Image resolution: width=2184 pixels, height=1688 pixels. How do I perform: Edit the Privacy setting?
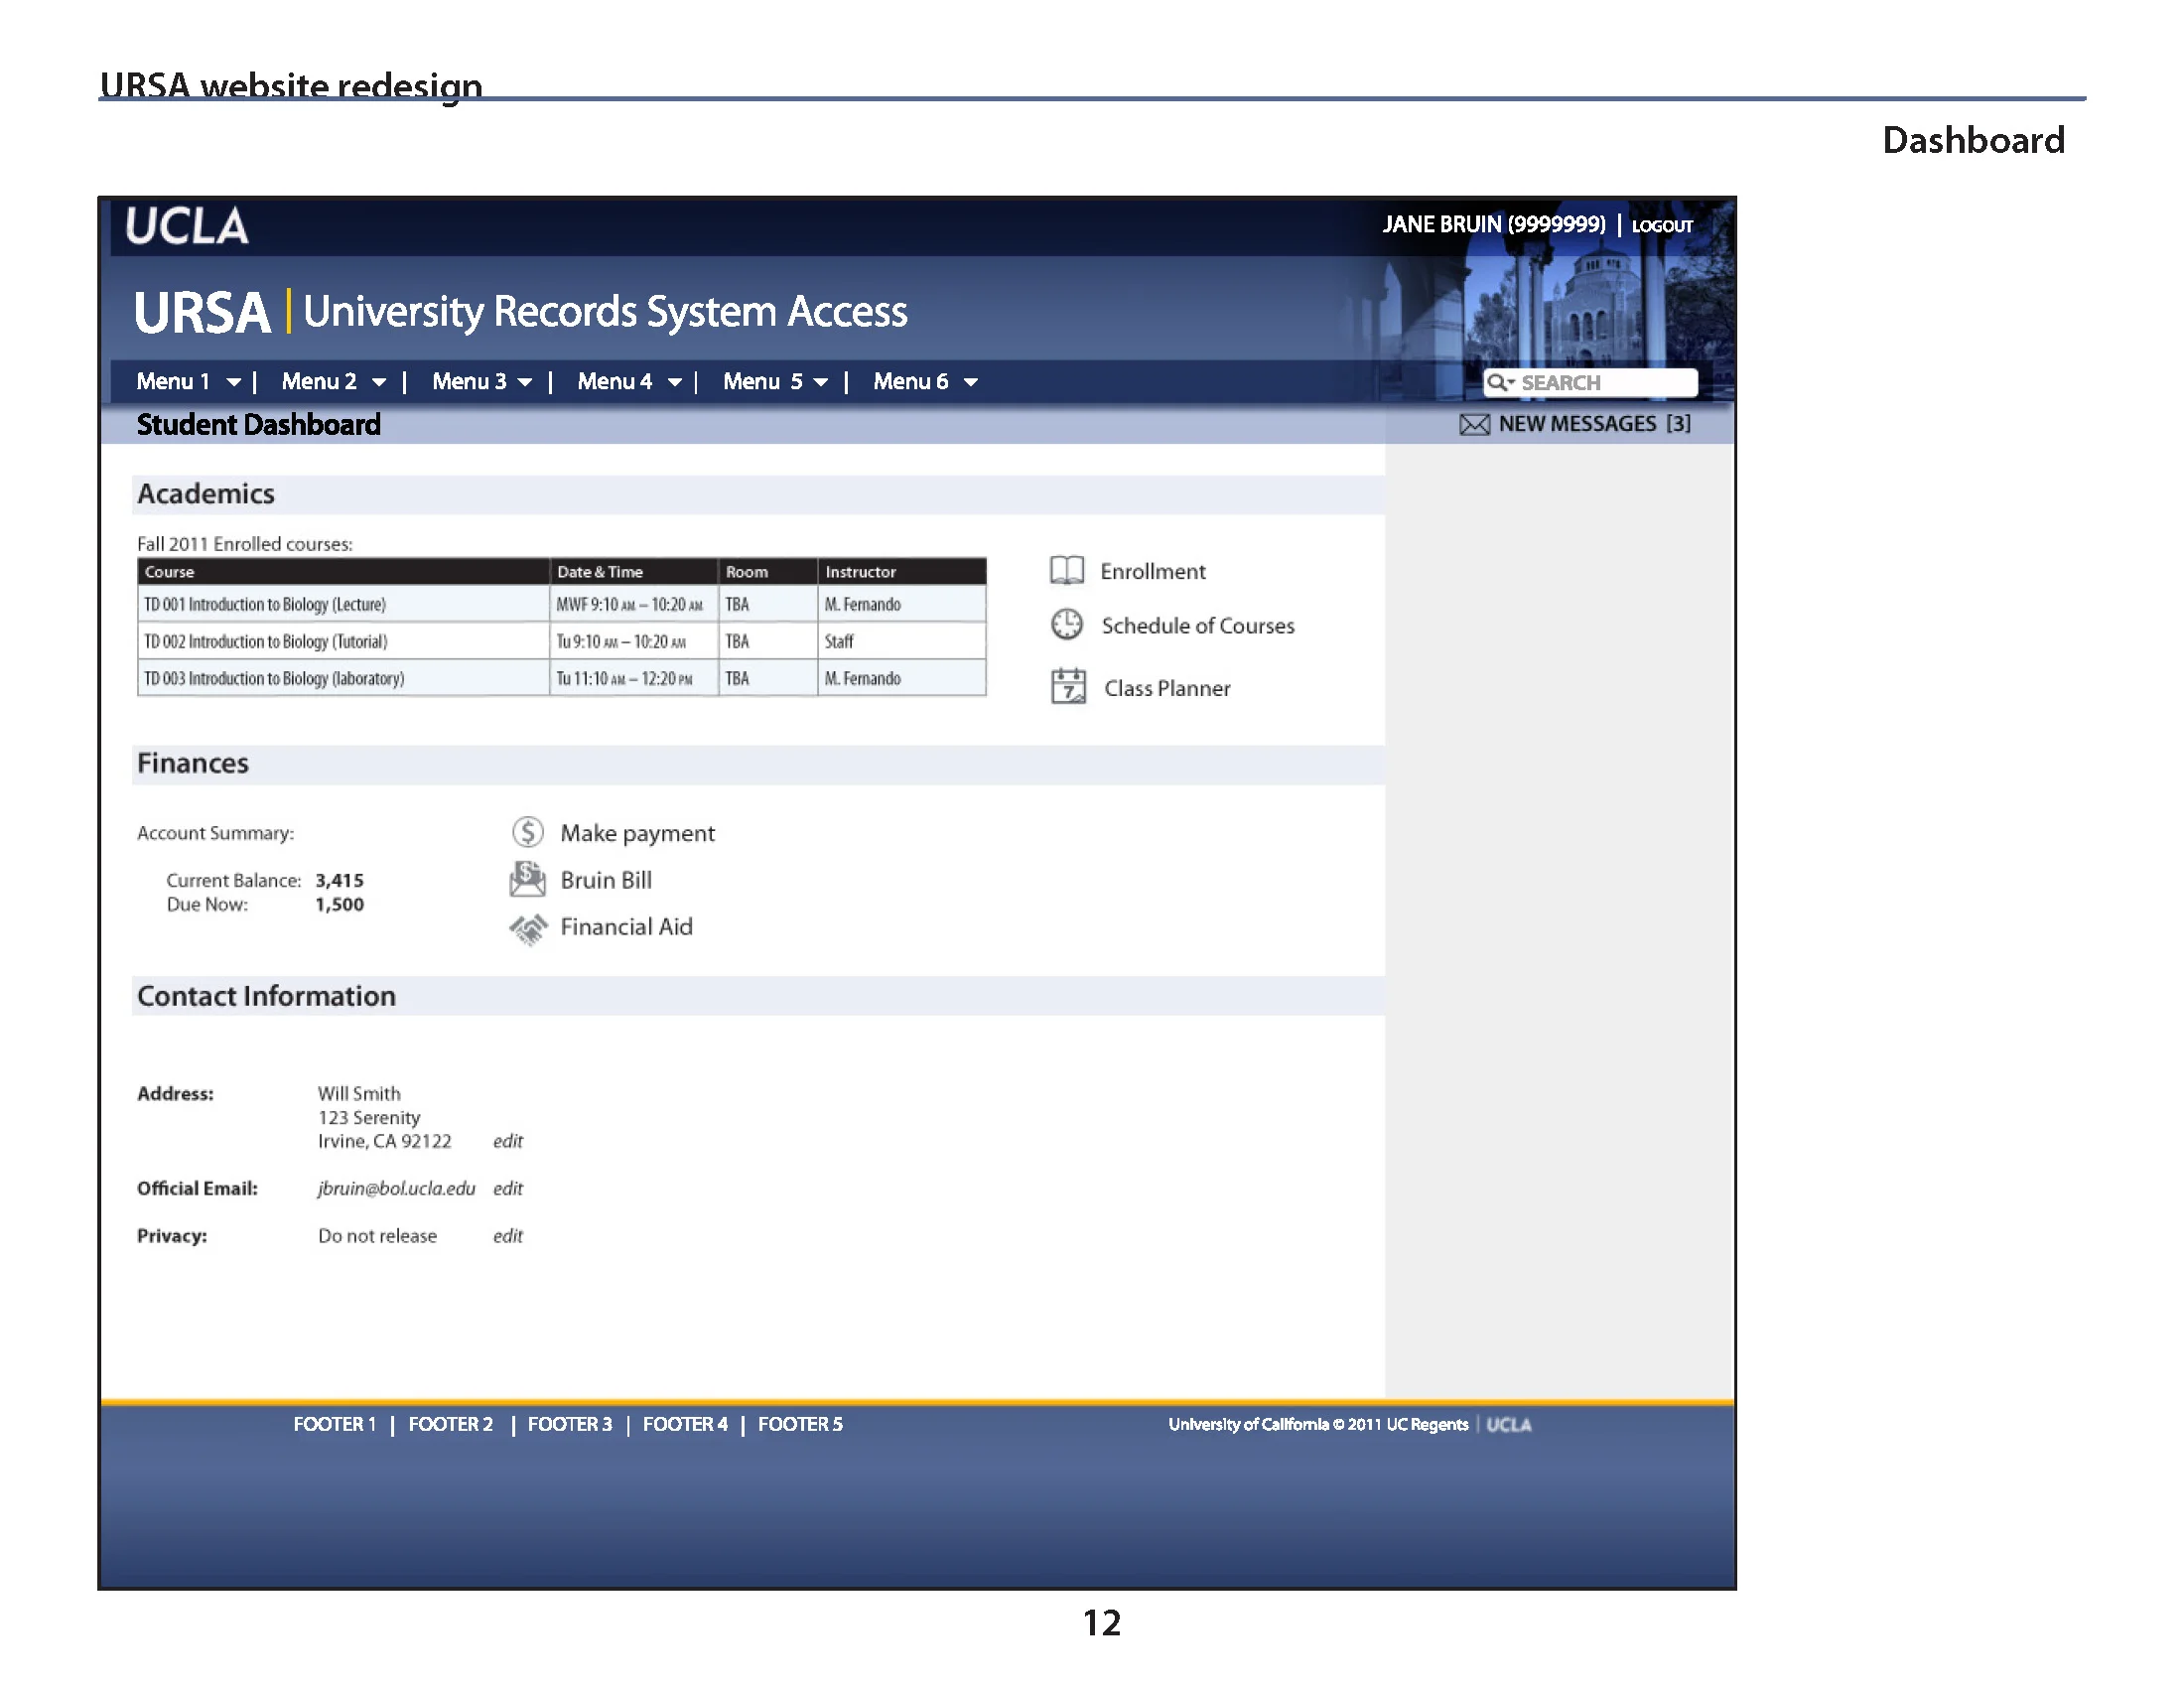point(508,1236)
